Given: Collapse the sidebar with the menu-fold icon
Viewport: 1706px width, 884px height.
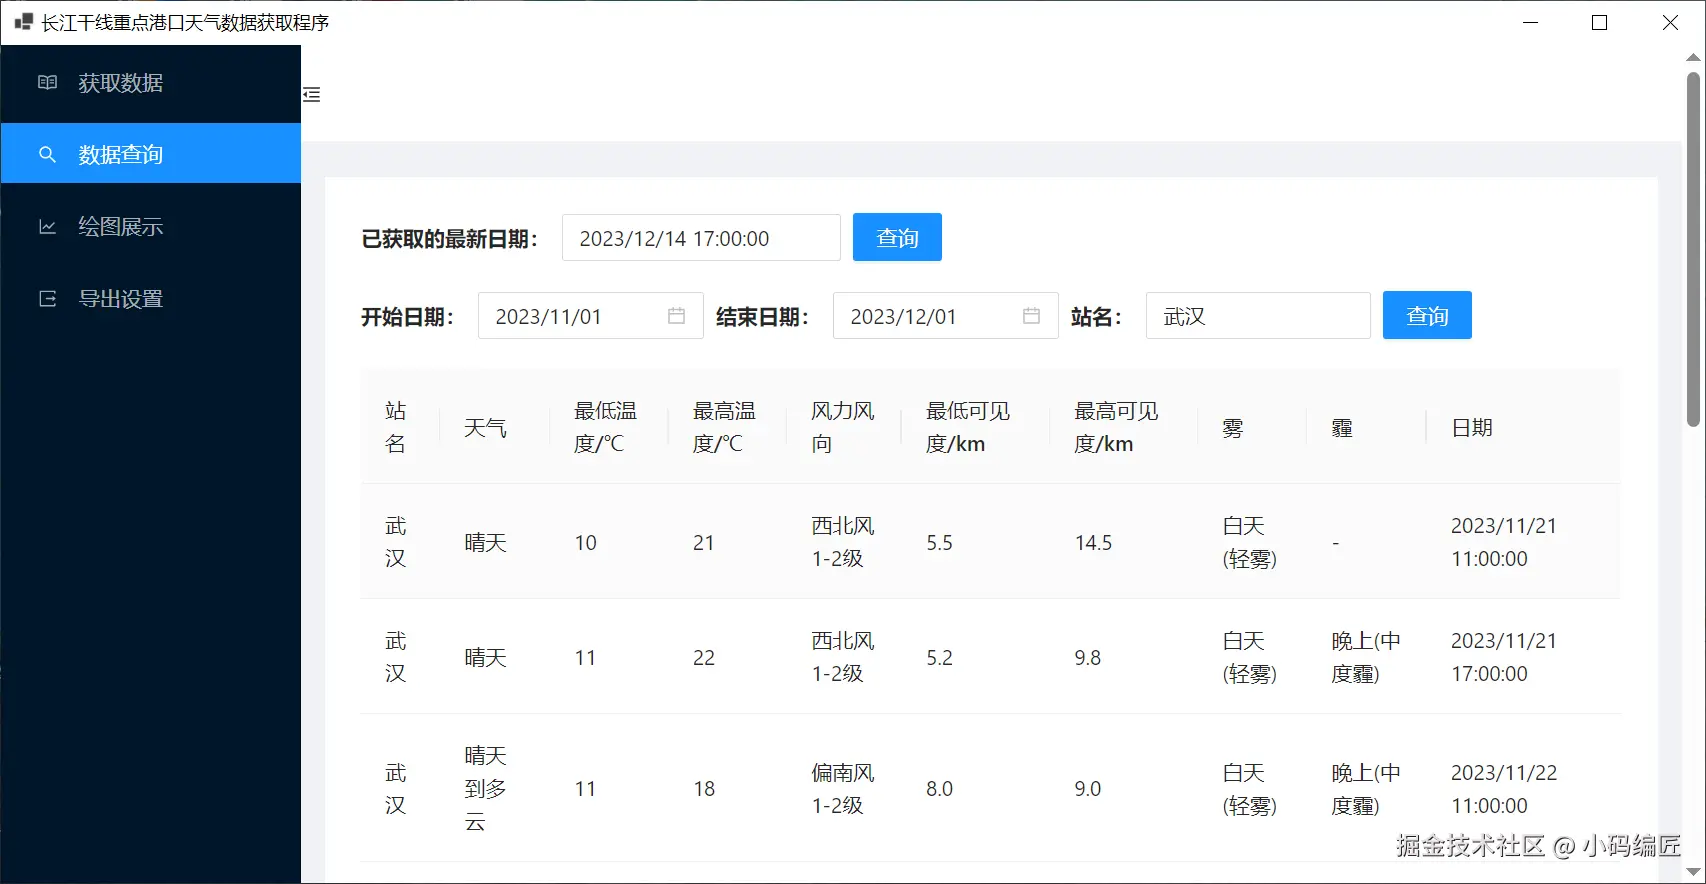Looking at the screenshot, I should click(x=312, y=95).
